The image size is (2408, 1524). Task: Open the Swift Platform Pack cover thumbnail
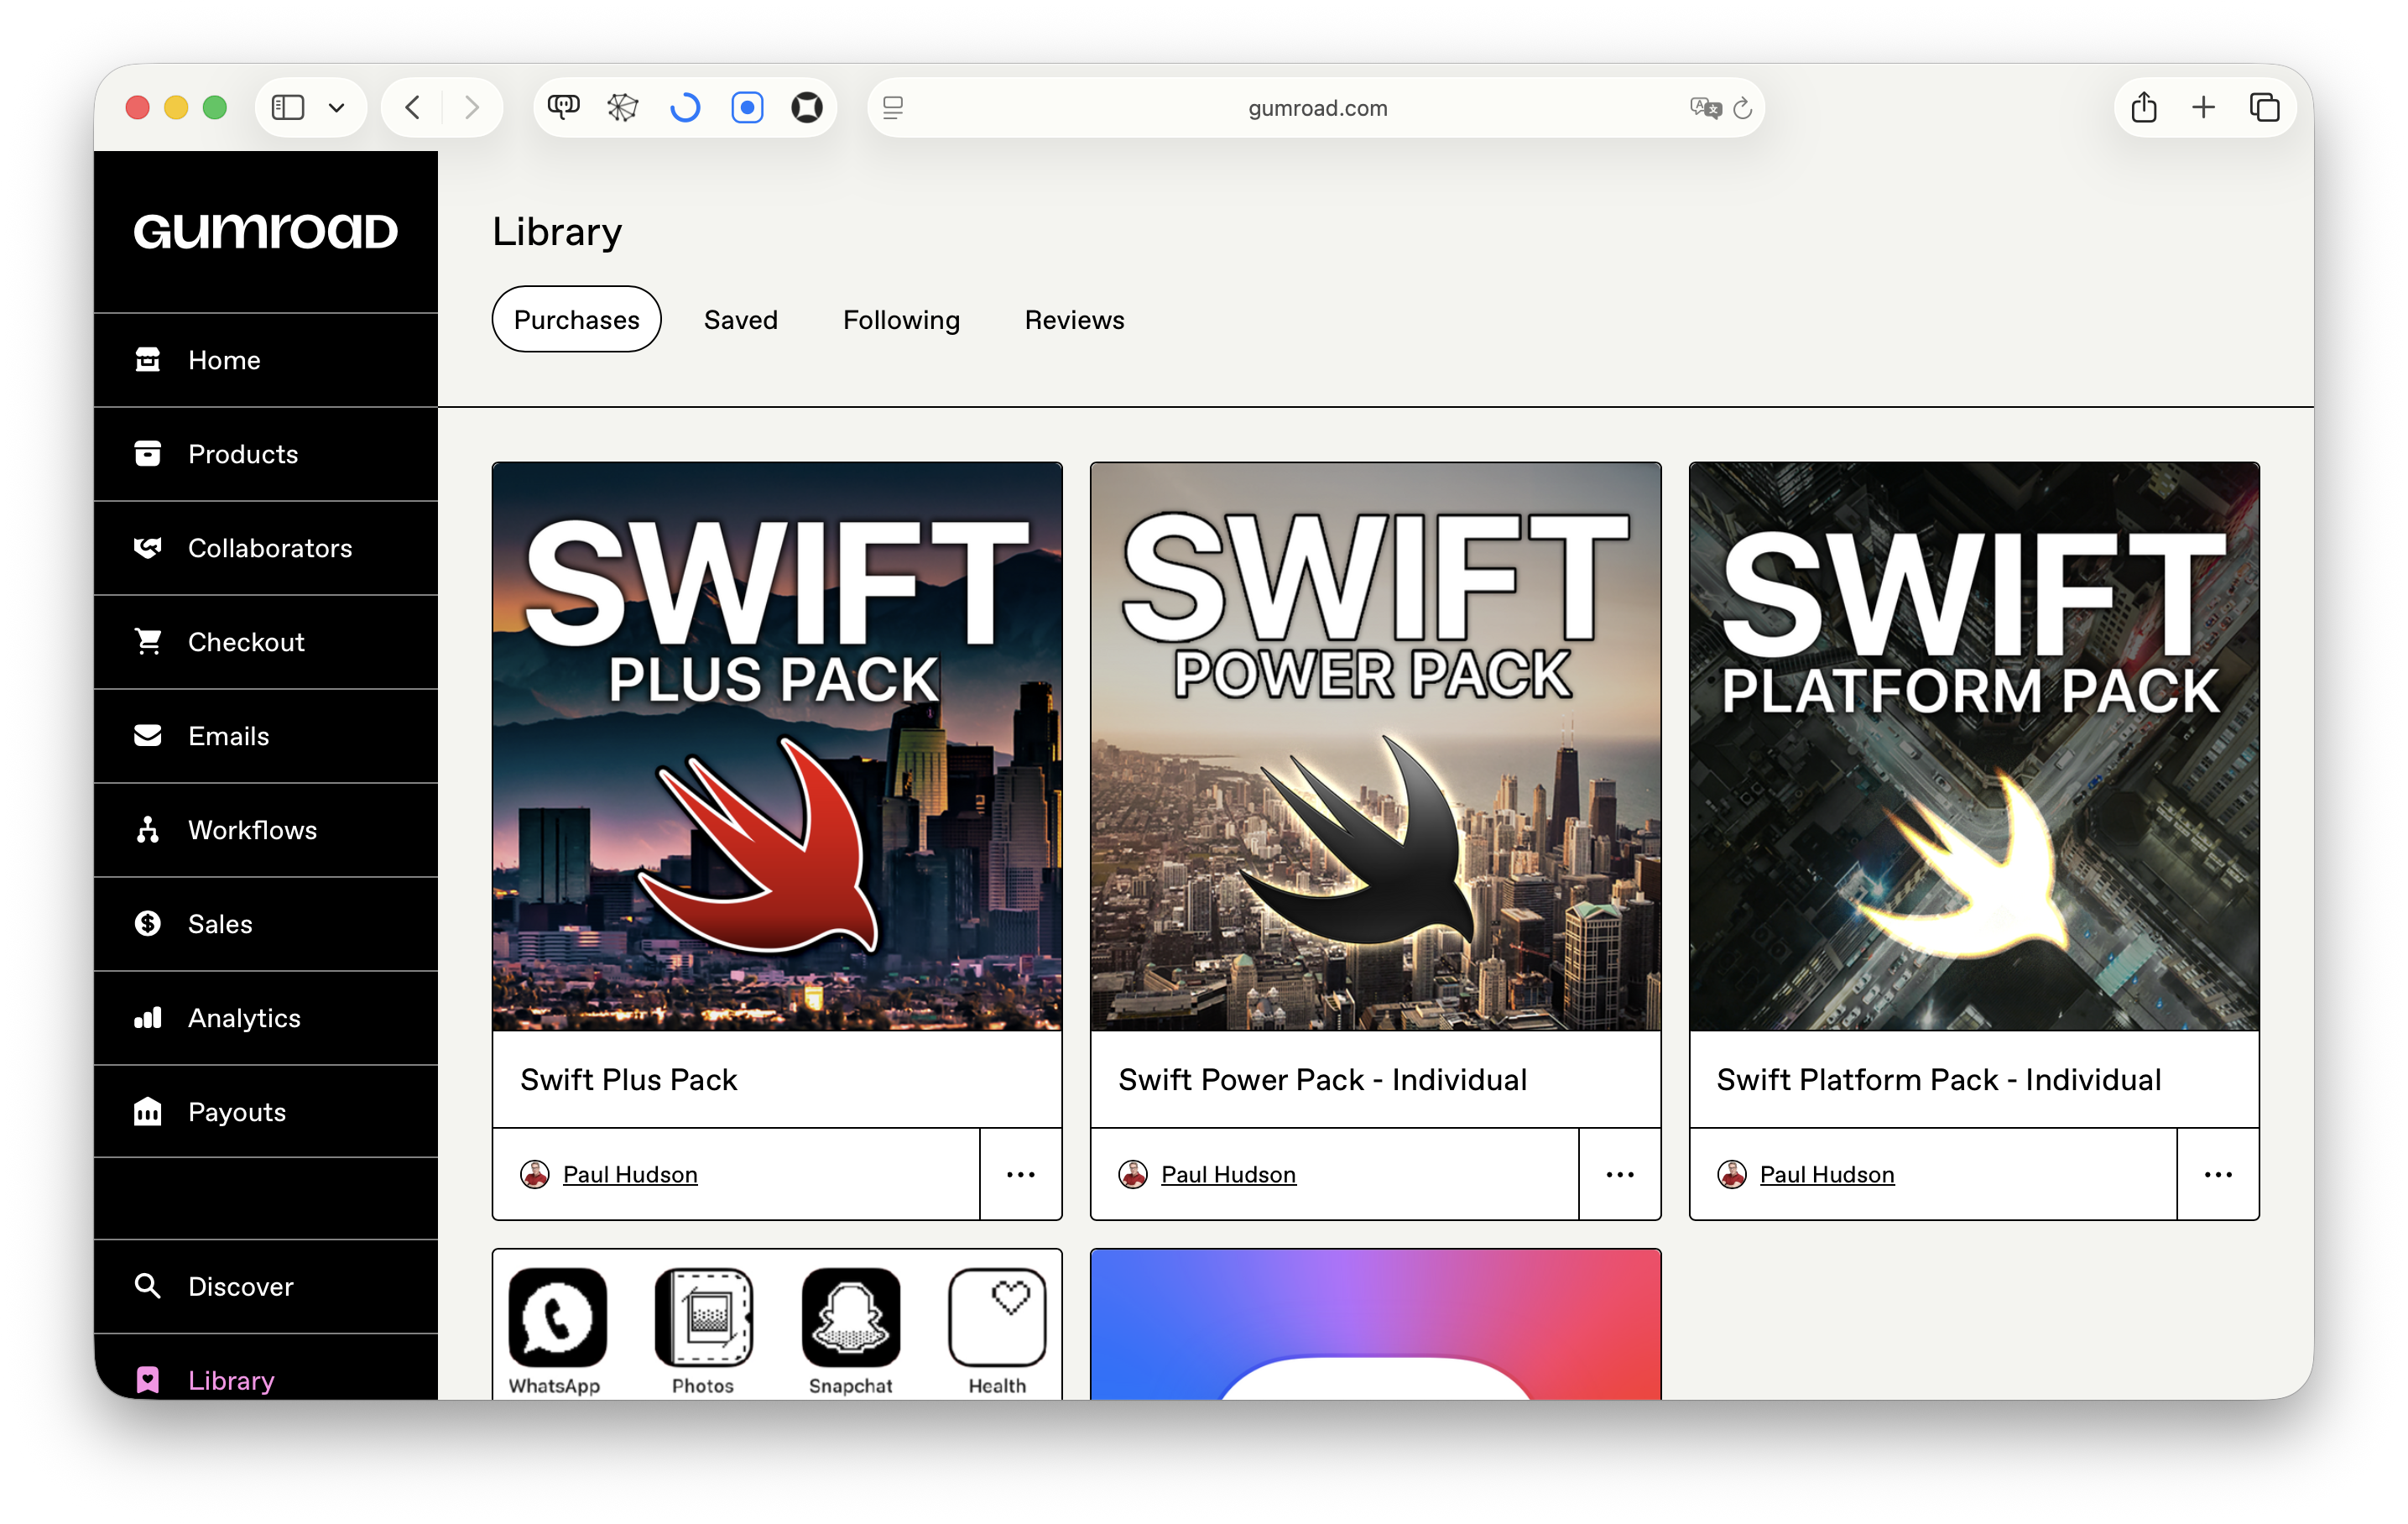click(x=1973, y=746)
